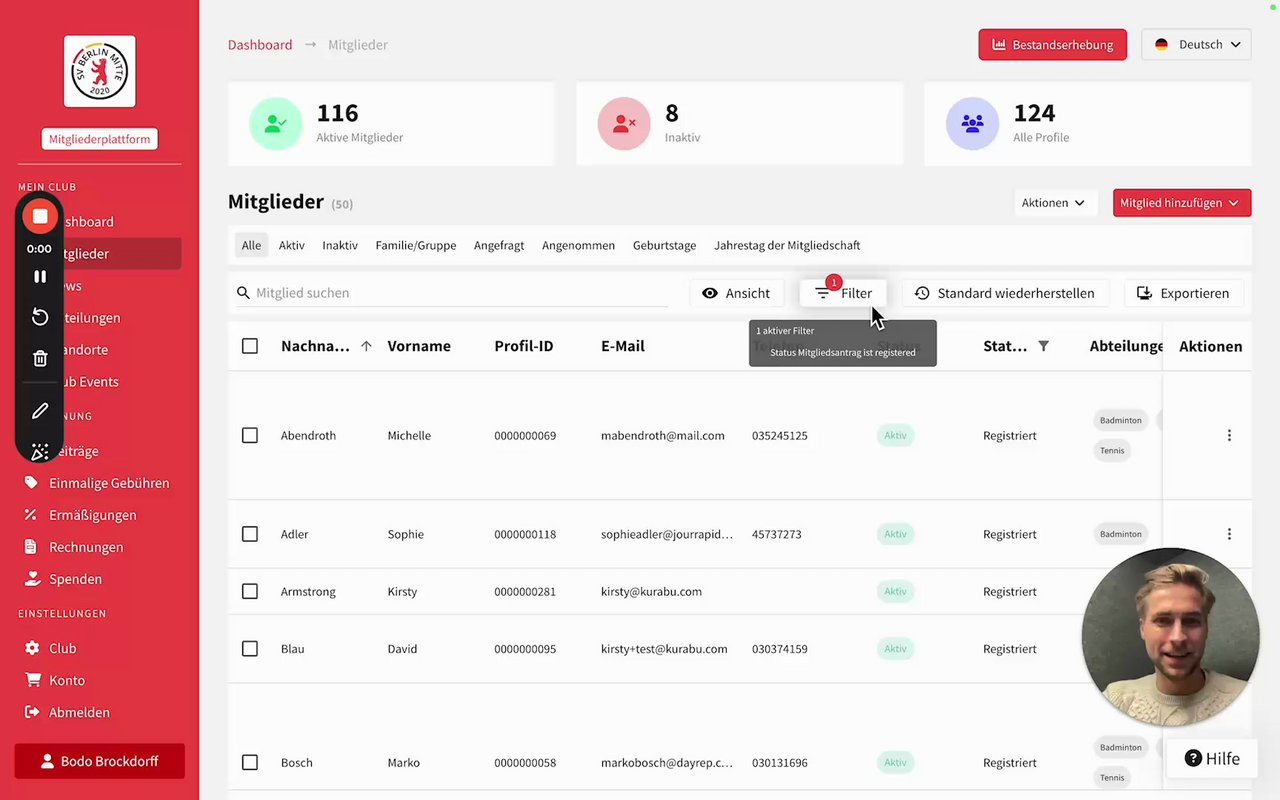Screen dimensions: 1280x800
Task: Toggle the Ansicht view options
Action: coord(736,293)
